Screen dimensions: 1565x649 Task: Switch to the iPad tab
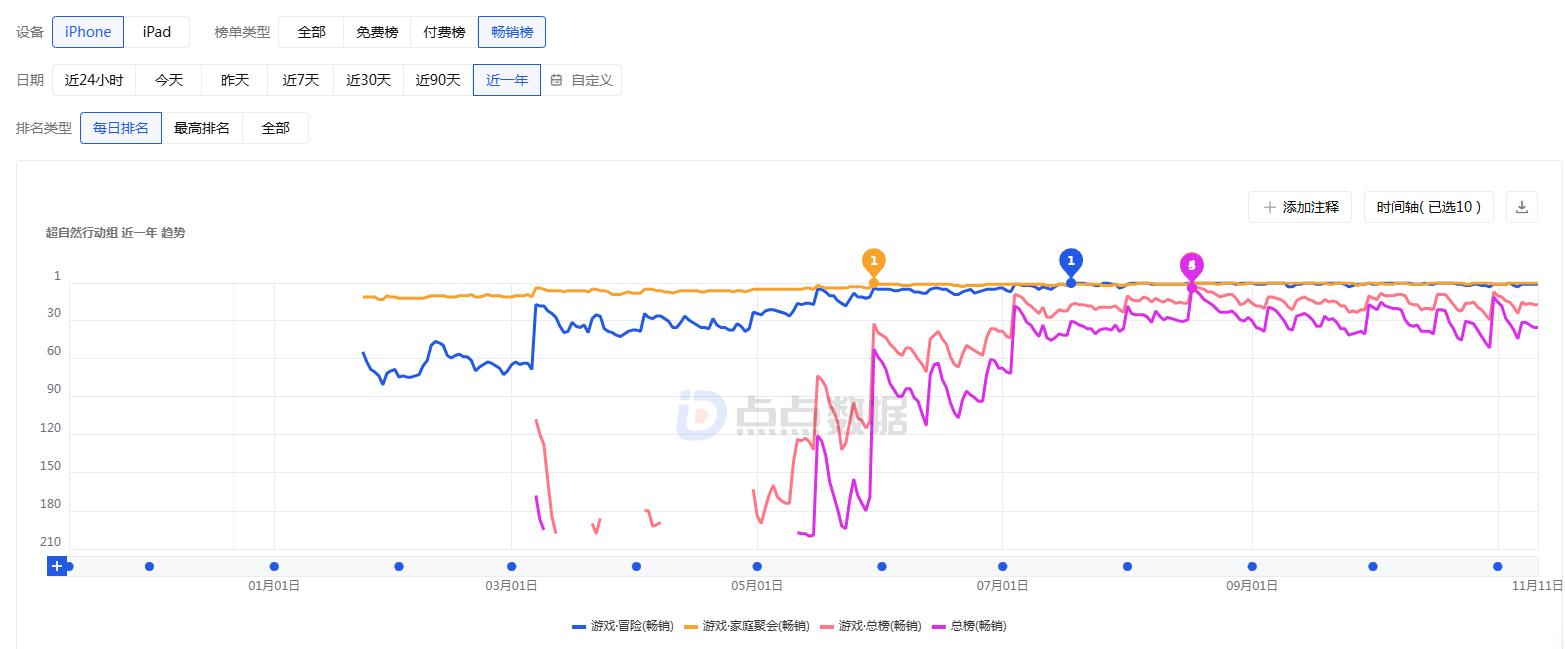[157, 31]
